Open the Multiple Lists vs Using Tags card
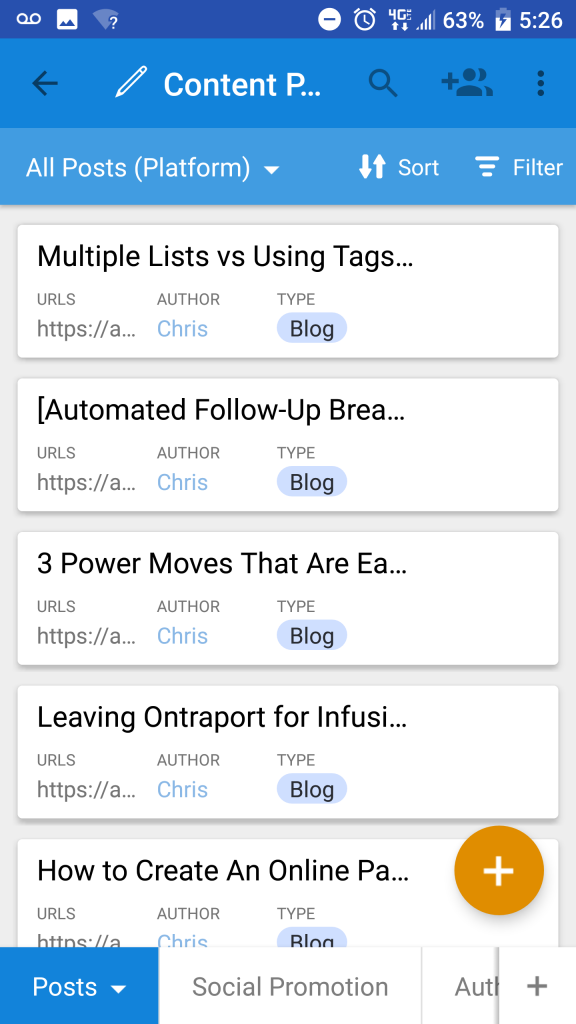 point(288,291)
